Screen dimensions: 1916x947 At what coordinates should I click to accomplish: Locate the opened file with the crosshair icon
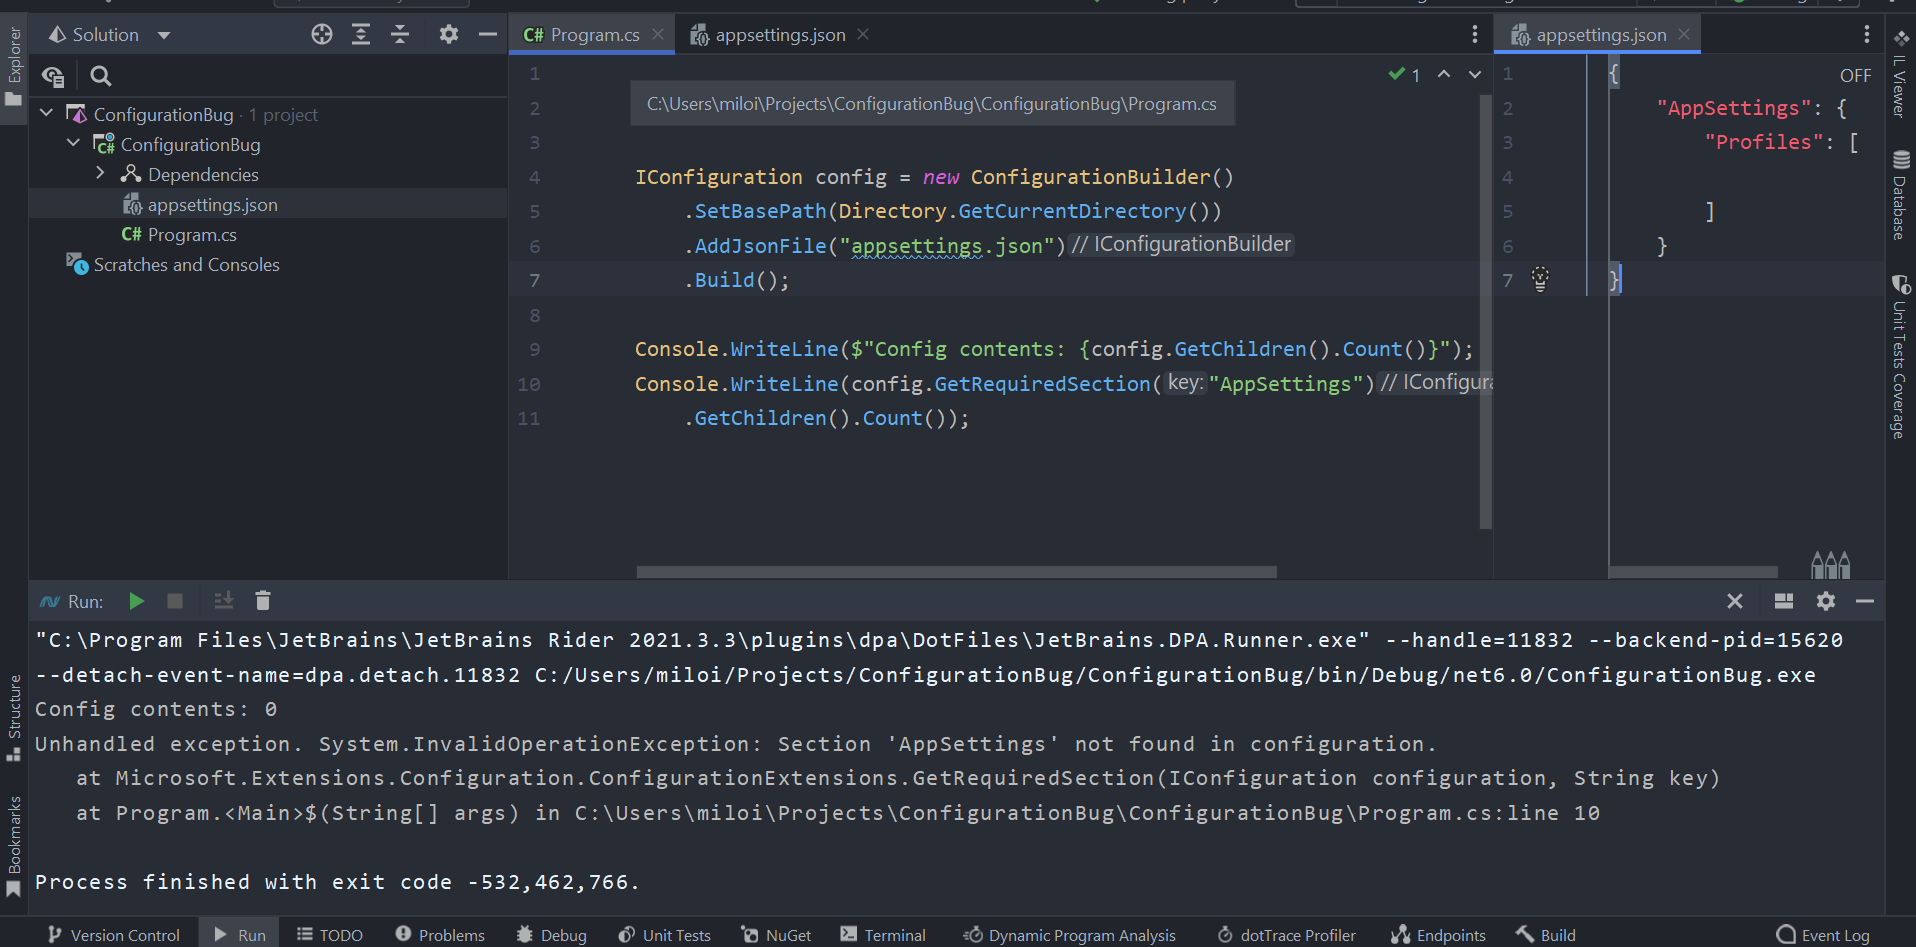pos(321,33)
